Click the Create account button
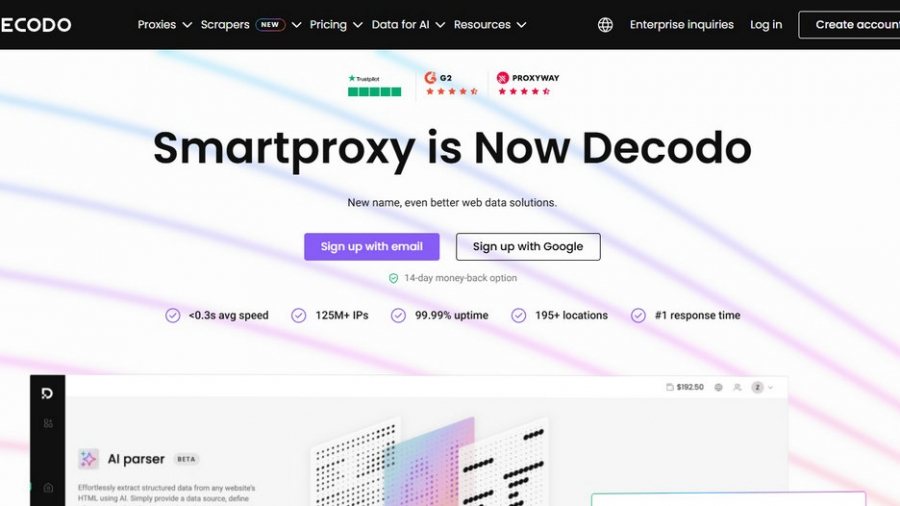900x506 pixels. click(849, 25)
